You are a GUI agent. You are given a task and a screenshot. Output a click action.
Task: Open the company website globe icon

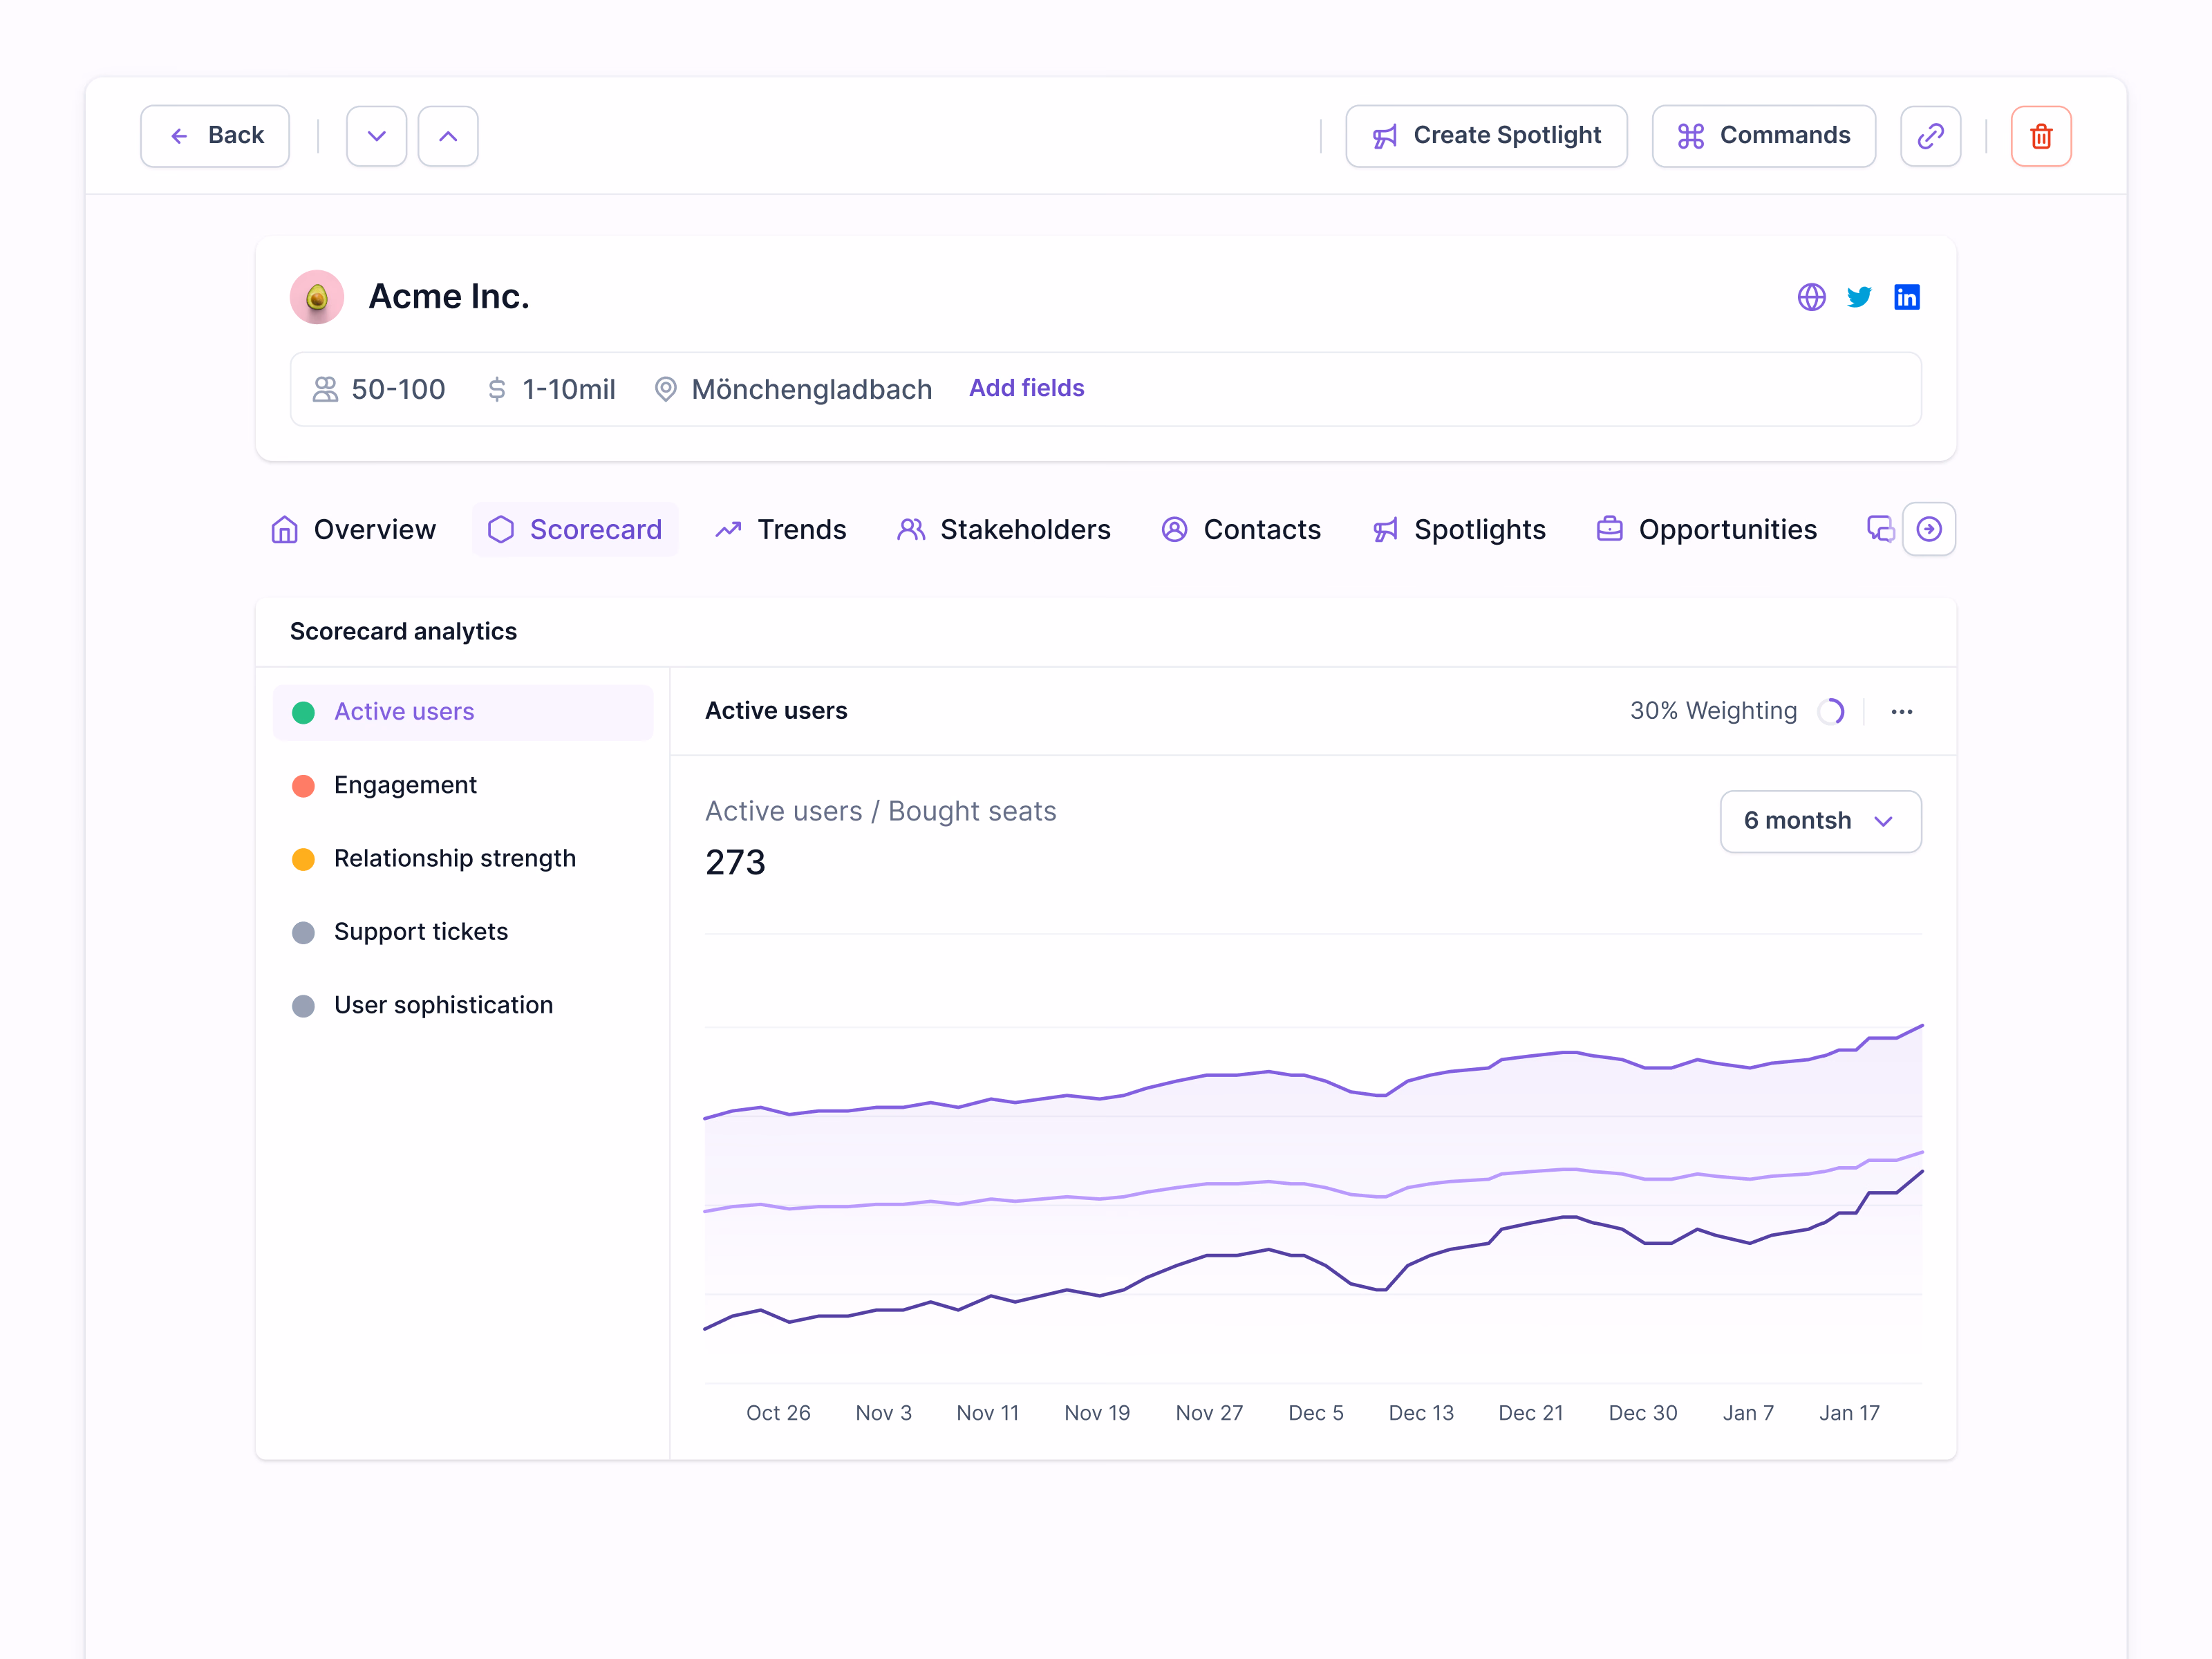pos(1812,297)
